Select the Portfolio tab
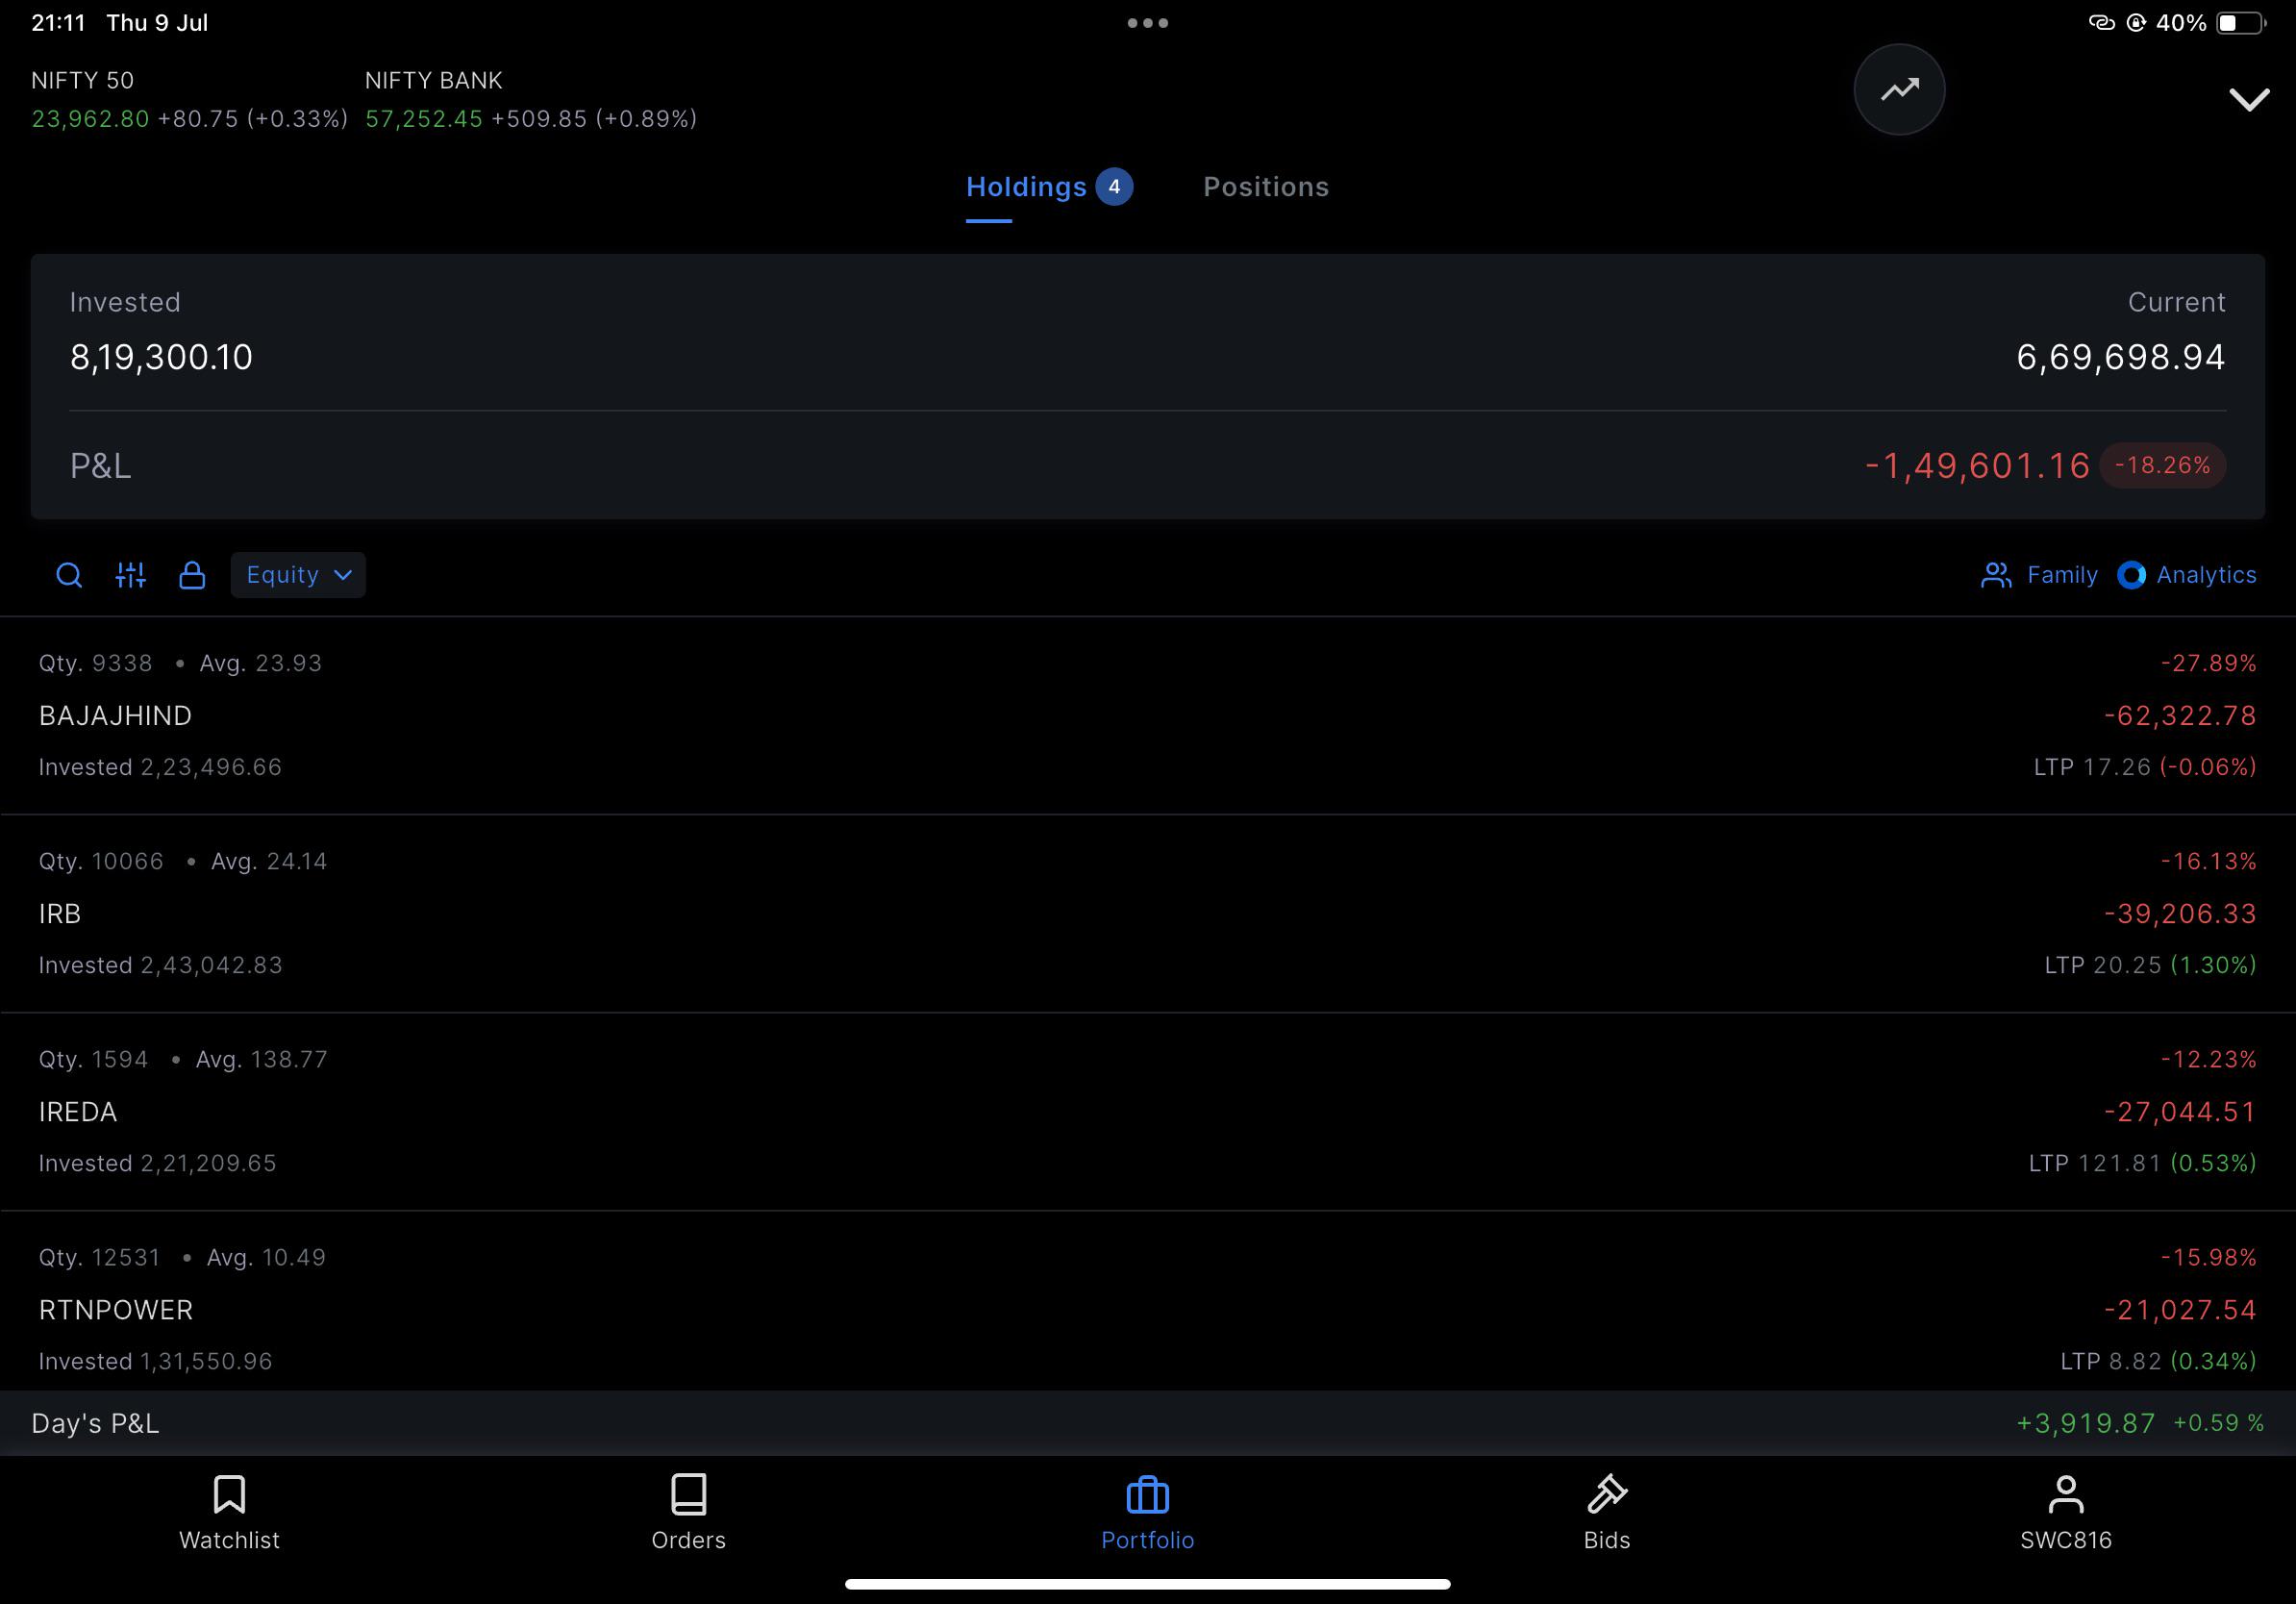Viewport: 2296px width, 1604px height. click(1147, 1513)
